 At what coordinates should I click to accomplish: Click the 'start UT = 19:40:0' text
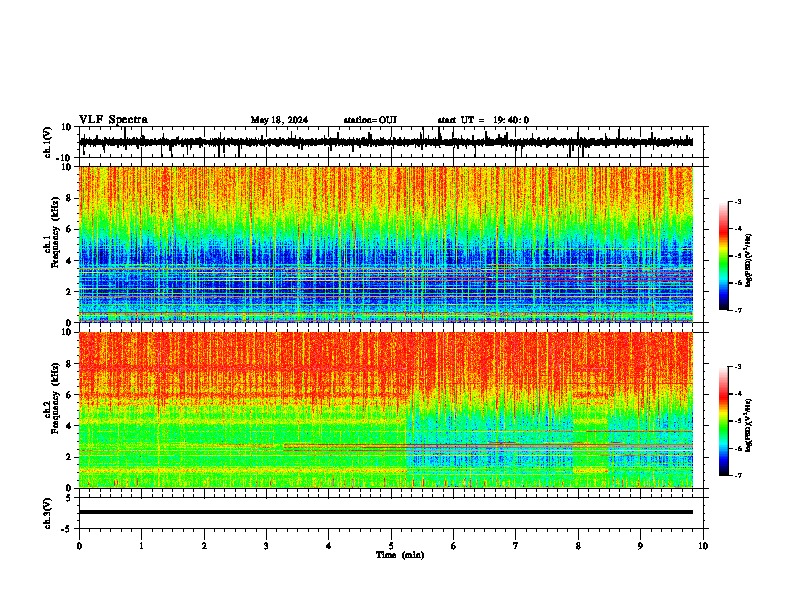coord(483,120)
